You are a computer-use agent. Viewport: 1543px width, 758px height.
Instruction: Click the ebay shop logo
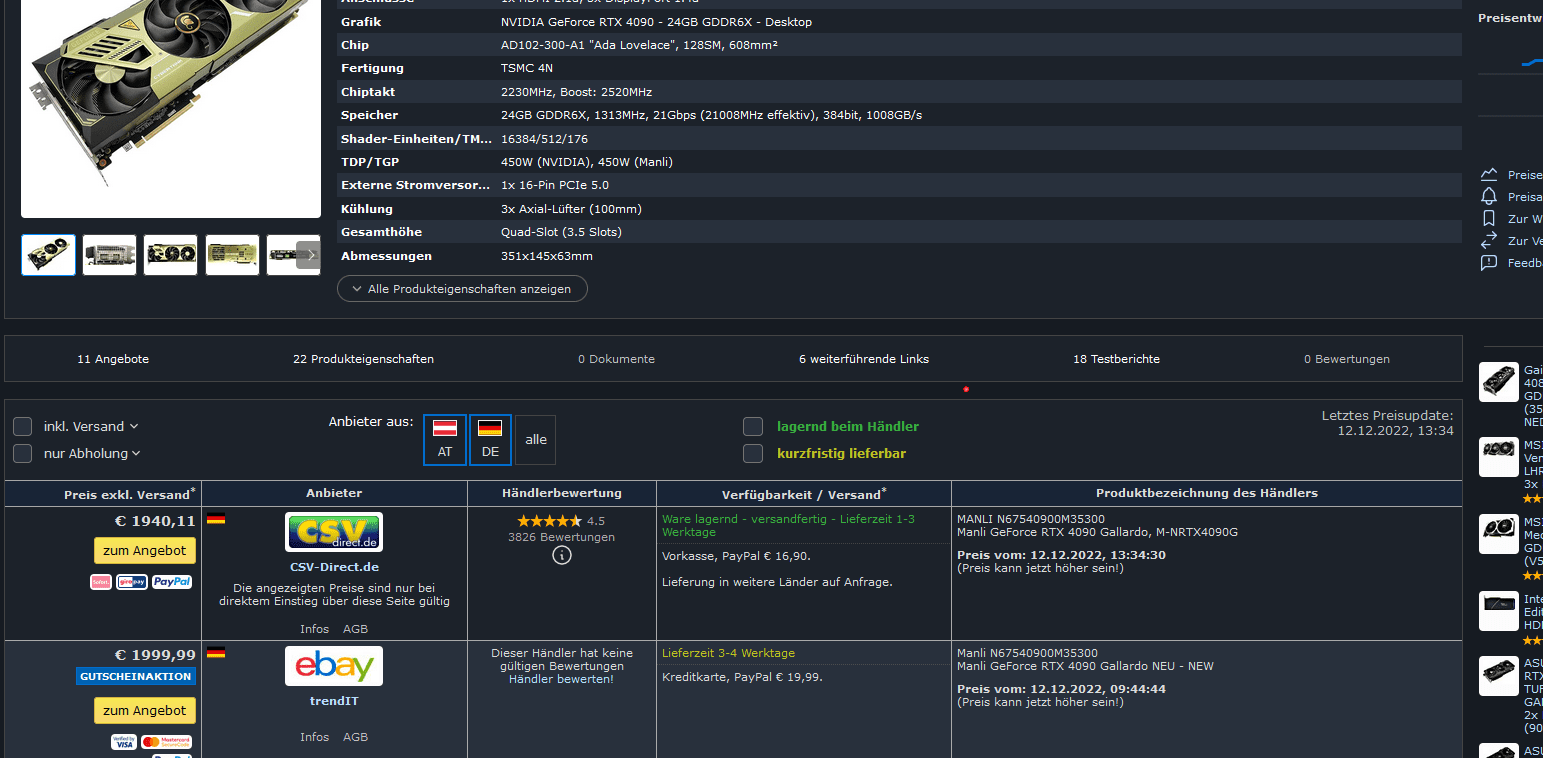tap(334, 666)
